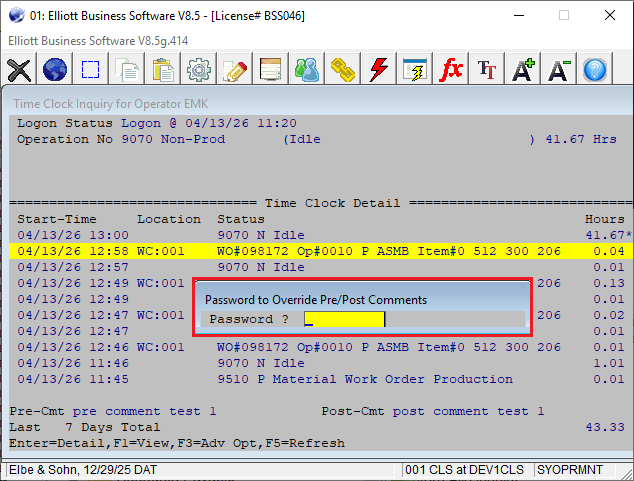Click the red fx formula icon

pos(451,70)
